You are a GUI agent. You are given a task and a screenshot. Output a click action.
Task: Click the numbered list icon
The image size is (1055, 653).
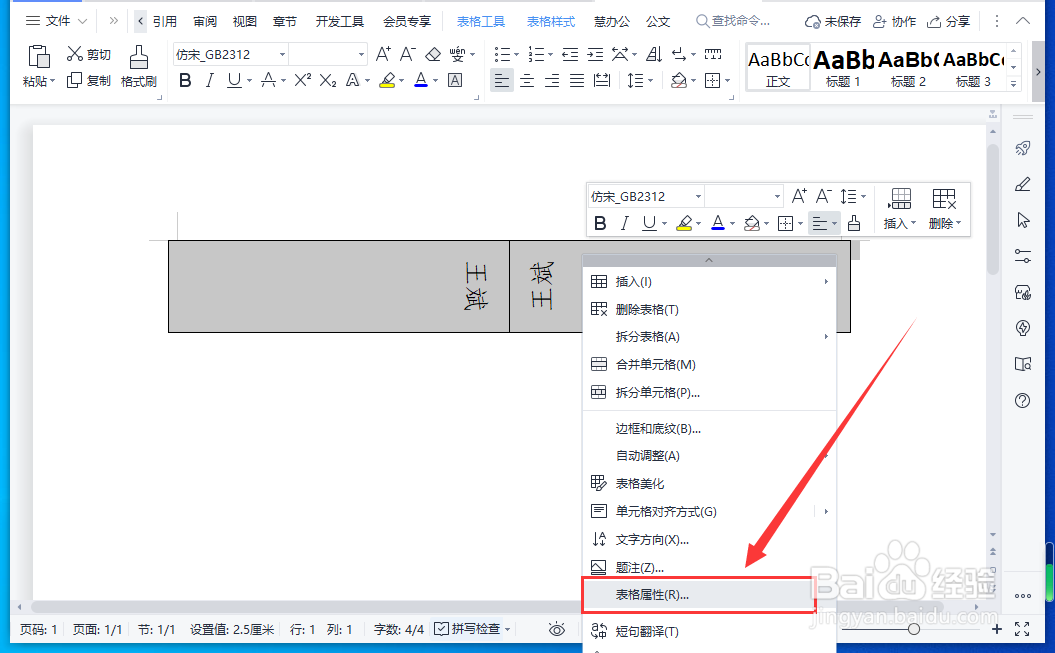click(536, 54)
